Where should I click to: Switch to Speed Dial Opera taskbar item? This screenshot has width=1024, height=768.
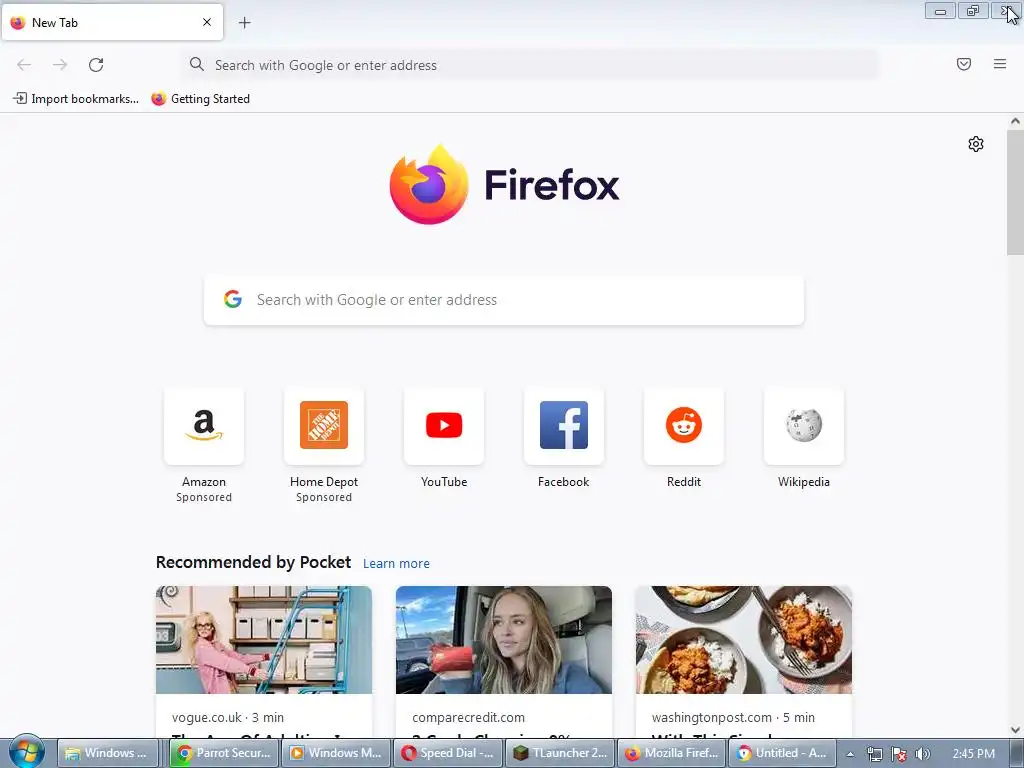(x=448, y=753)
